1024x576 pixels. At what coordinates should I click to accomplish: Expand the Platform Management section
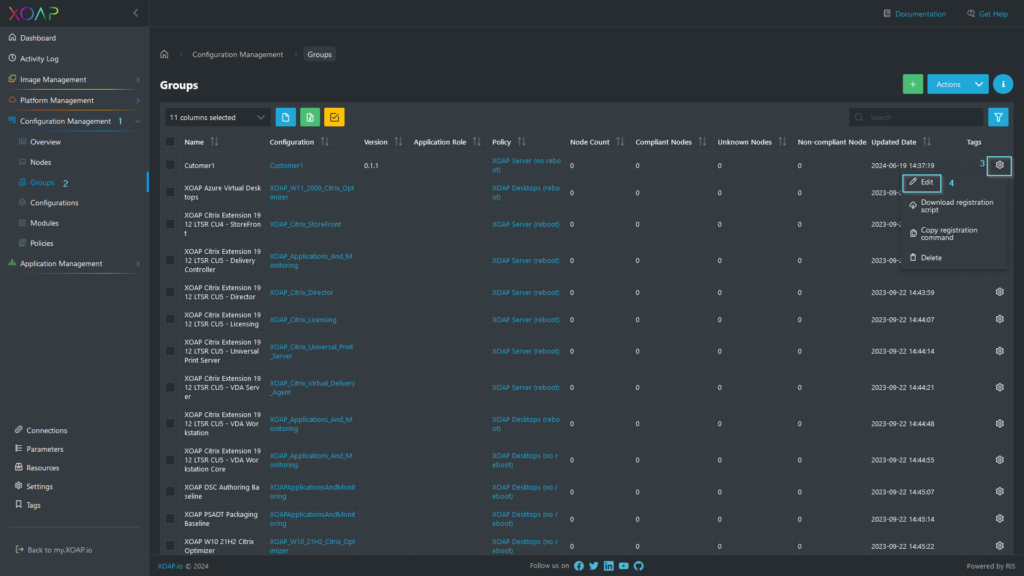74,101
